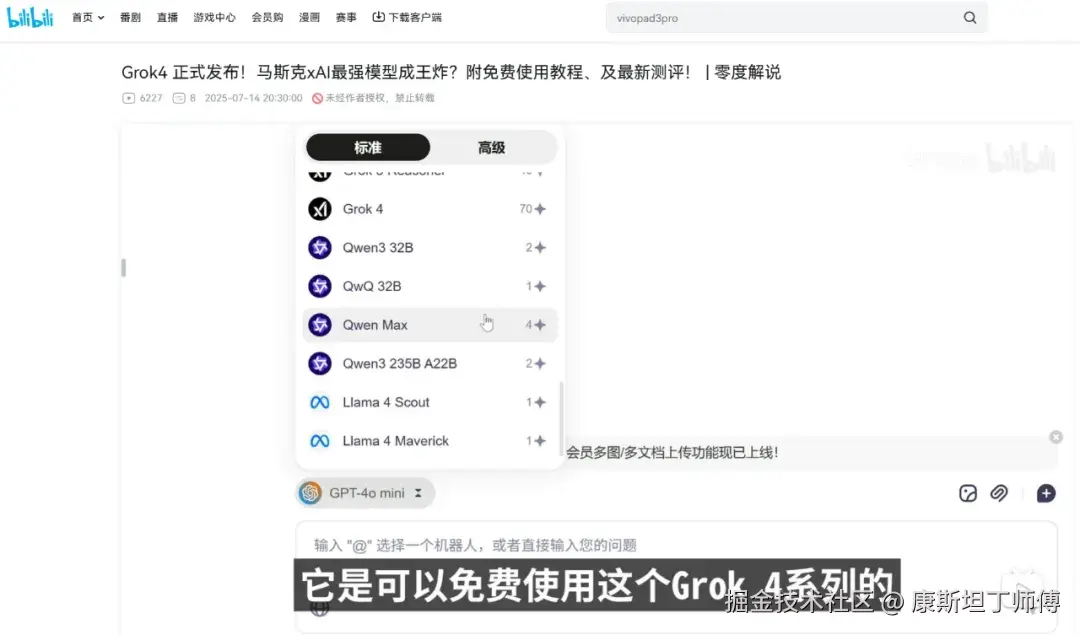Click the paperclip attachment icon
Screen dimensions: 1080x635
[x=999, y=493]
